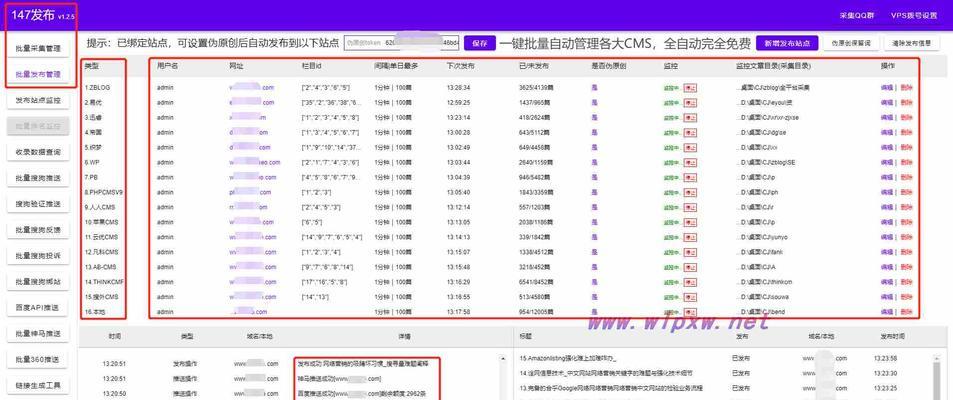
Task: Open 批量神马推送 sidebar item
Action: [38, 334]
